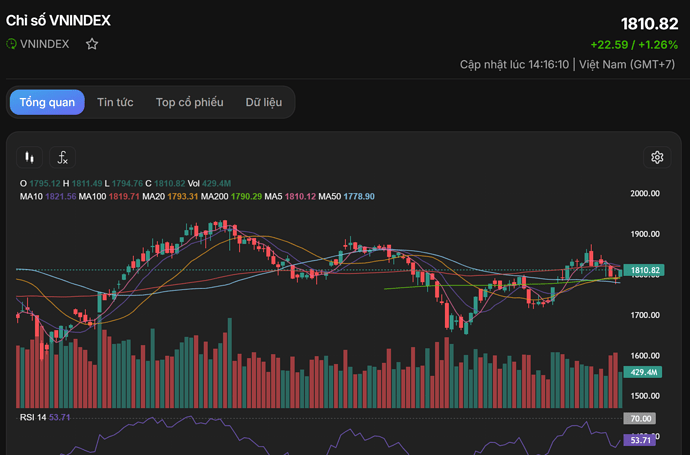690x455 pixels.
Task: Click the 1700.00 price axis label
Action: (x=645, y=315)
